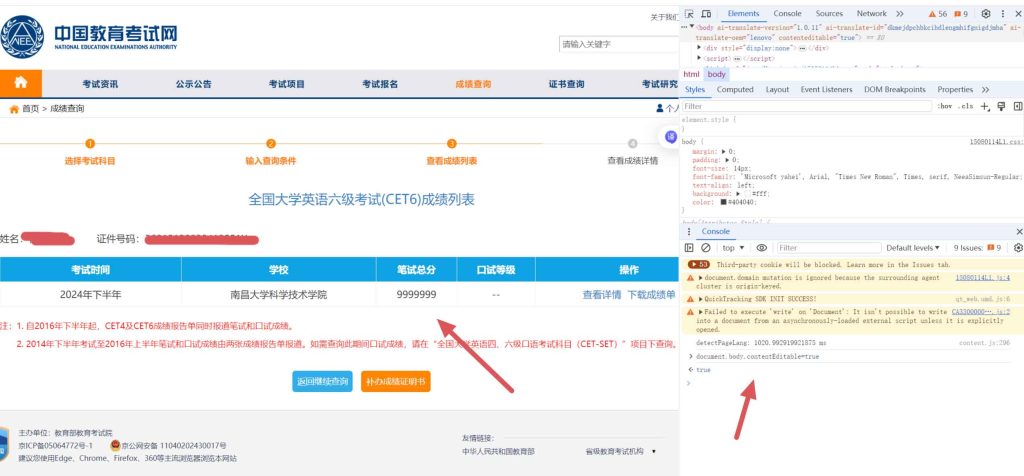Click the orange 补办成绩证明书 button
Screen dimensions: 1024x476
click(395, 381)
